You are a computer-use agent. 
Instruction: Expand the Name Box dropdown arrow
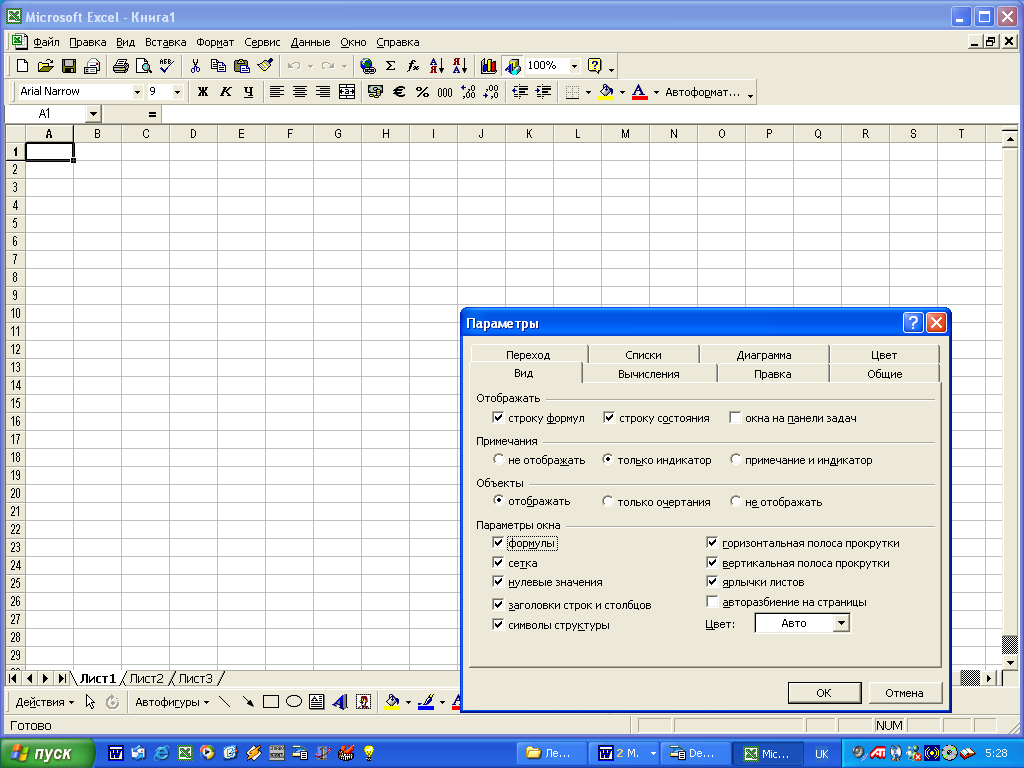(x=93, y=114)
